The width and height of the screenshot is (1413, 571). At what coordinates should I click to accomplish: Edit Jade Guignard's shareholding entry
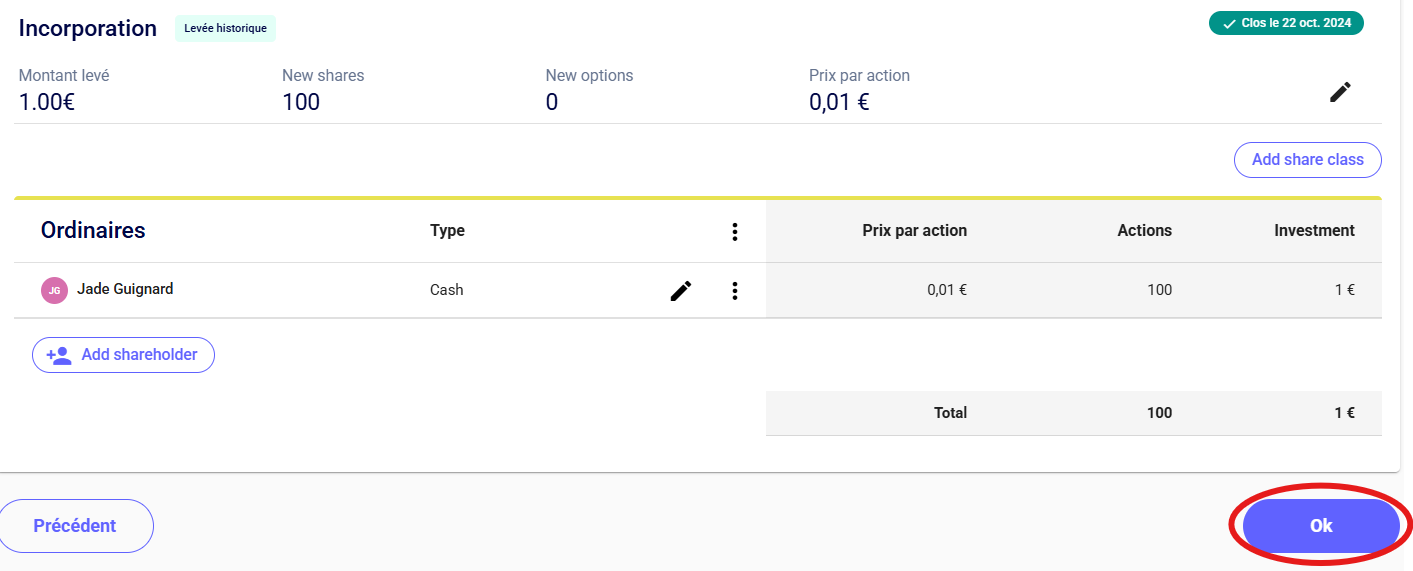[x=681, y=291]
